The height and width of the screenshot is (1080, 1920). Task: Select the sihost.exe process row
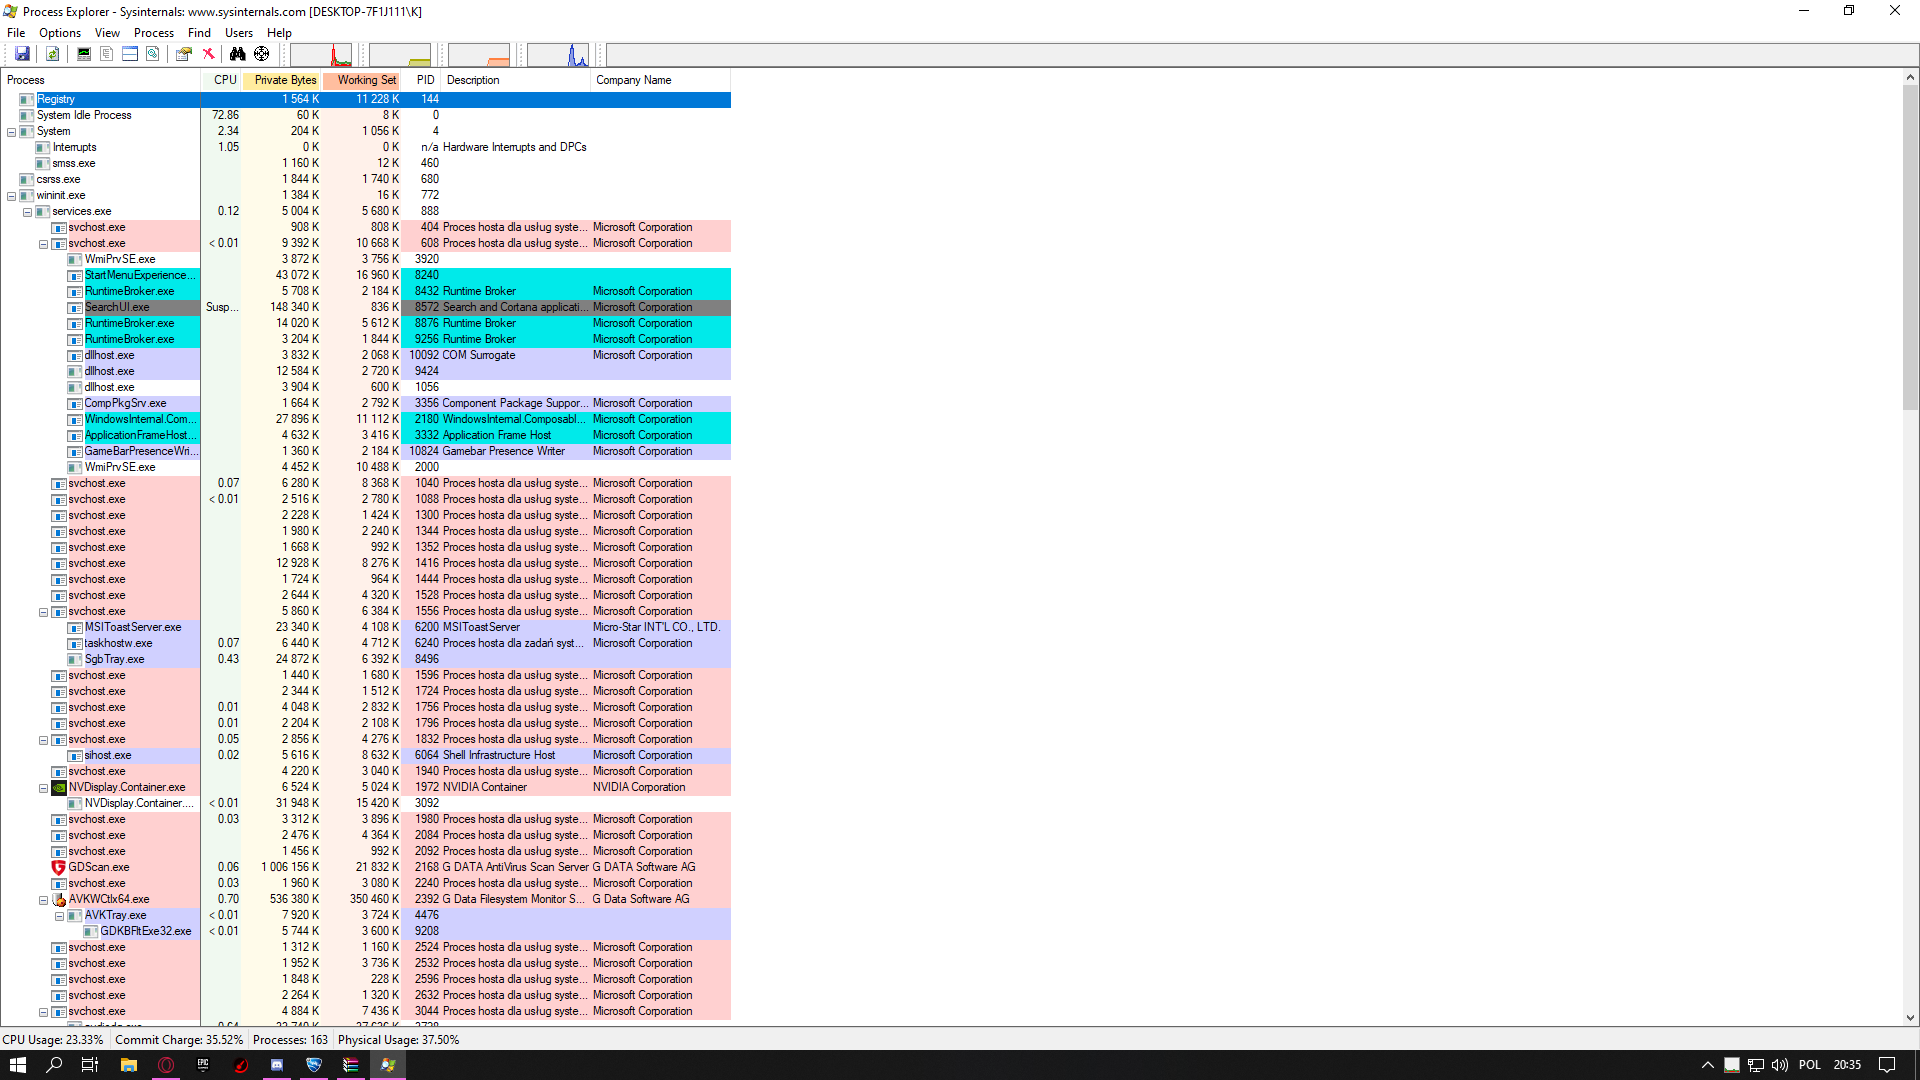(366, 755)
